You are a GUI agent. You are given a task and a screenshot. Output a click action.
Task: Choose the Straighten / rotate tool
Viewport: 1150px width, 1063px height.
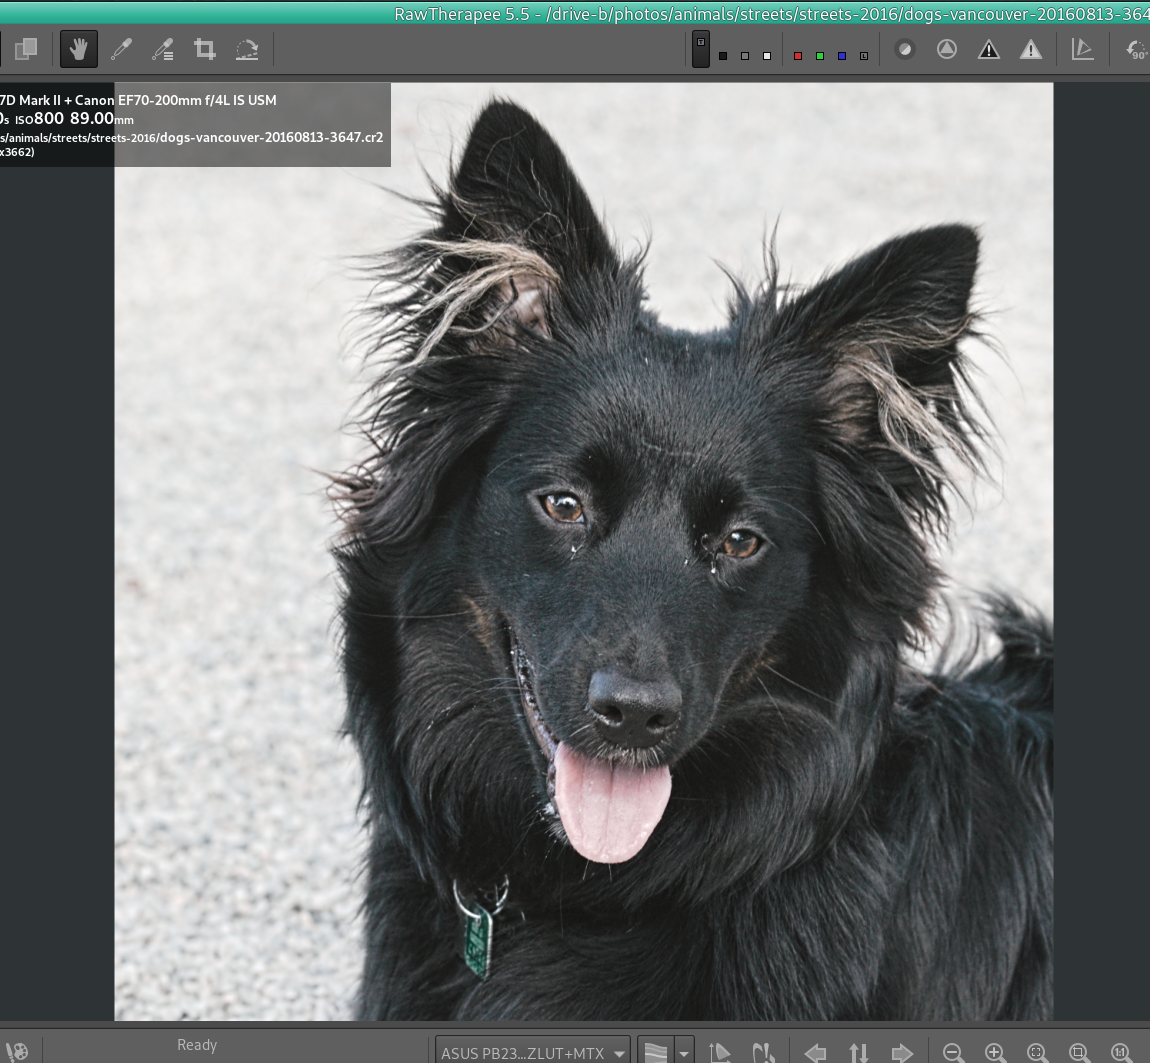pos(247,50)
